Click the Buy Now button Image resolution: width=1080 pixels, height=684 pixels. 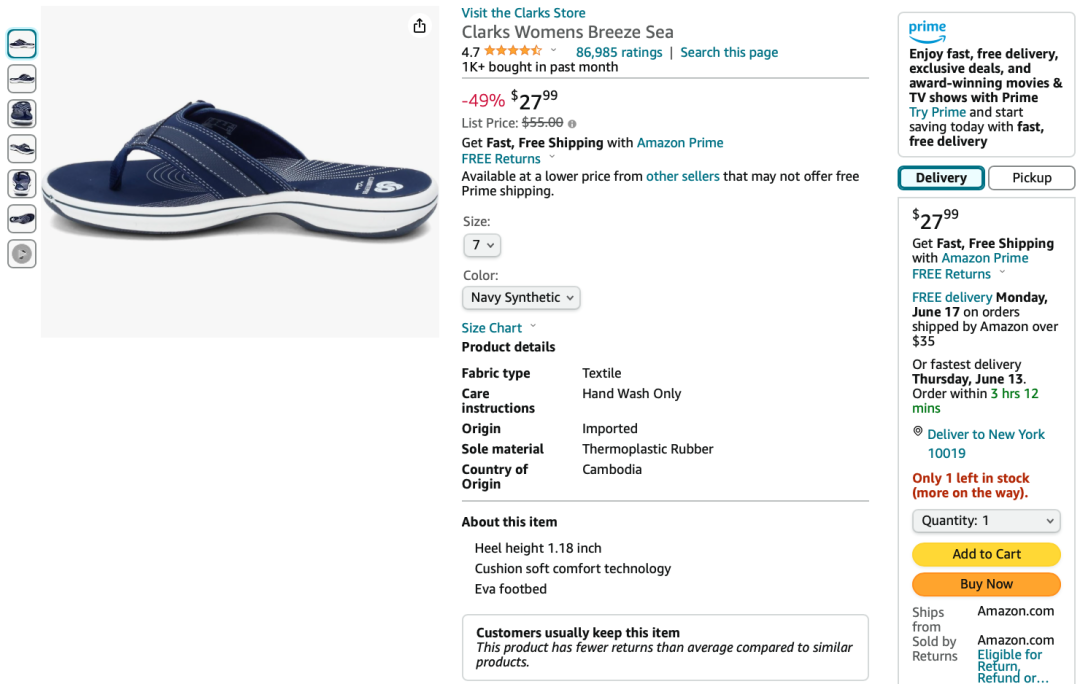coord(986,584)
